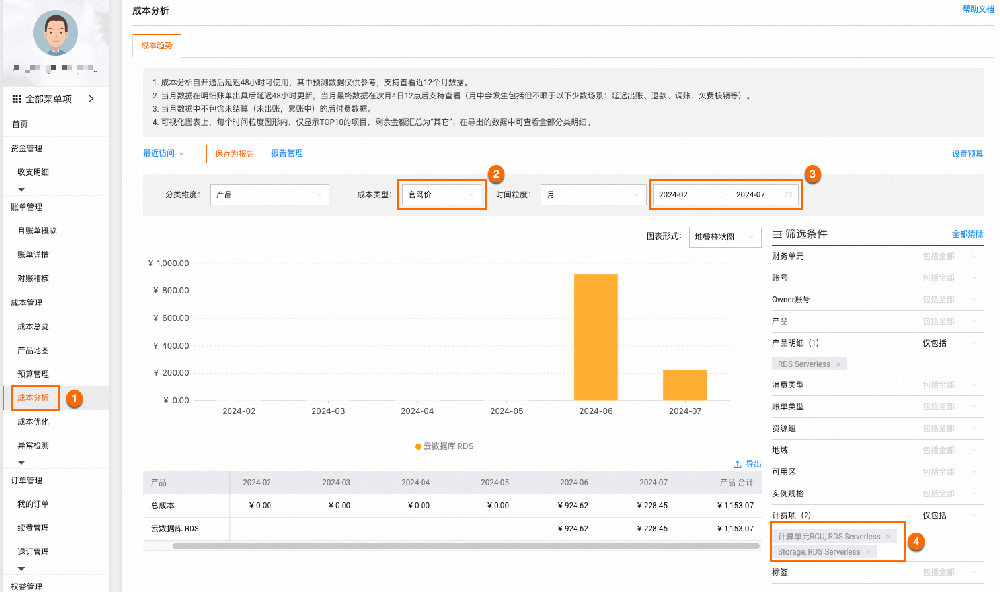Screen dimensions: 1000x592
Task: Click the 导出 export icon above table
Action: [738, 464]
